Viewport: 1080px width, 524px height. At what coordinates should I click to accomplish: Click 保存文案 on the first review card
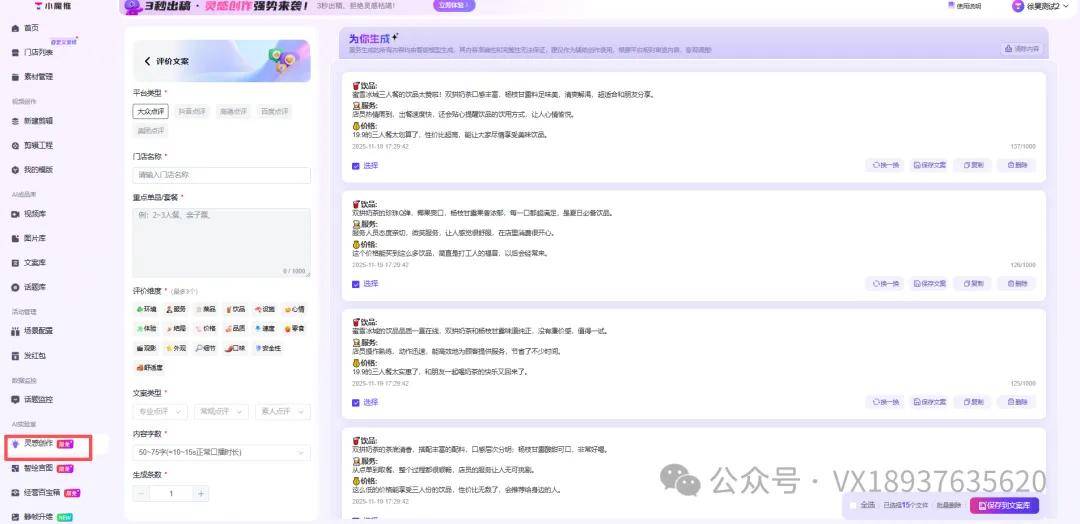tap(929, 165)
